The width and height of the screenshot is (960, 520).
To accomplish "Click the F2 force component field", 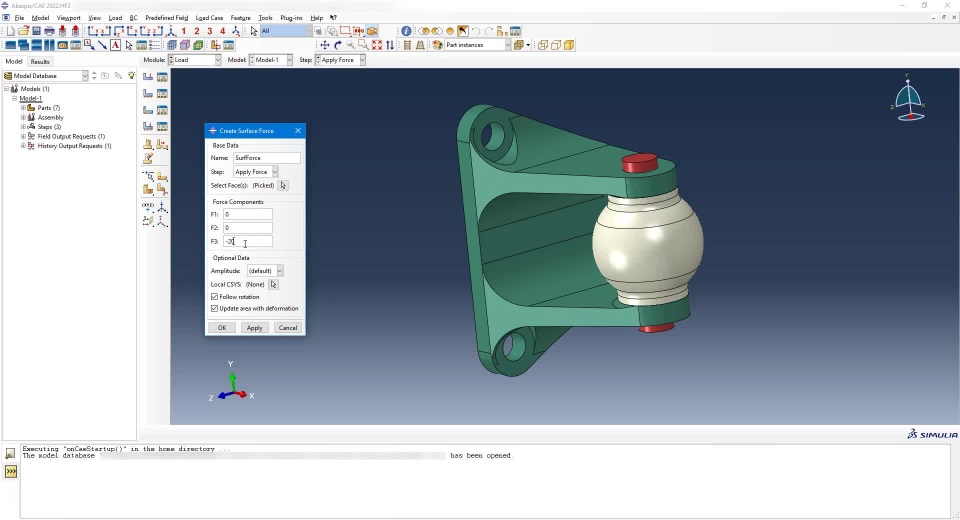I will coord(247,228).
